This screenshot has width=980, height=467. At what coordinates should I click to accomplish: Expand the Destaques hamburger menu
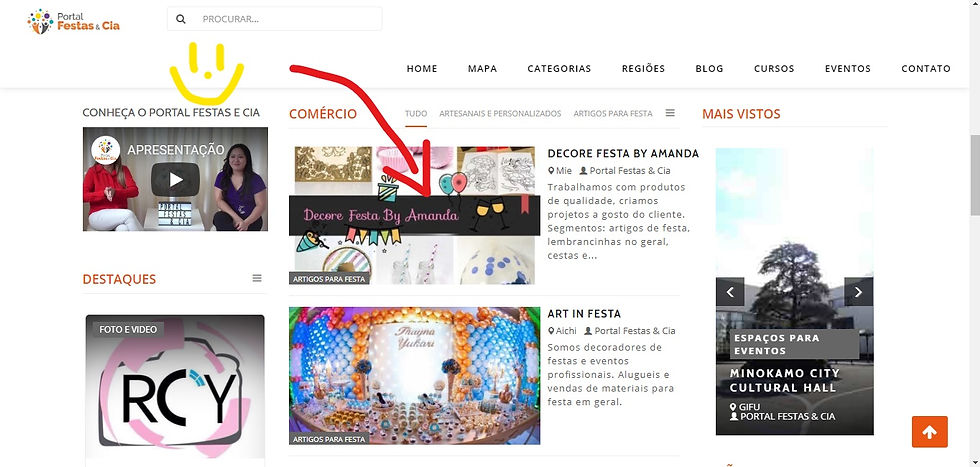tap(257, 278)
